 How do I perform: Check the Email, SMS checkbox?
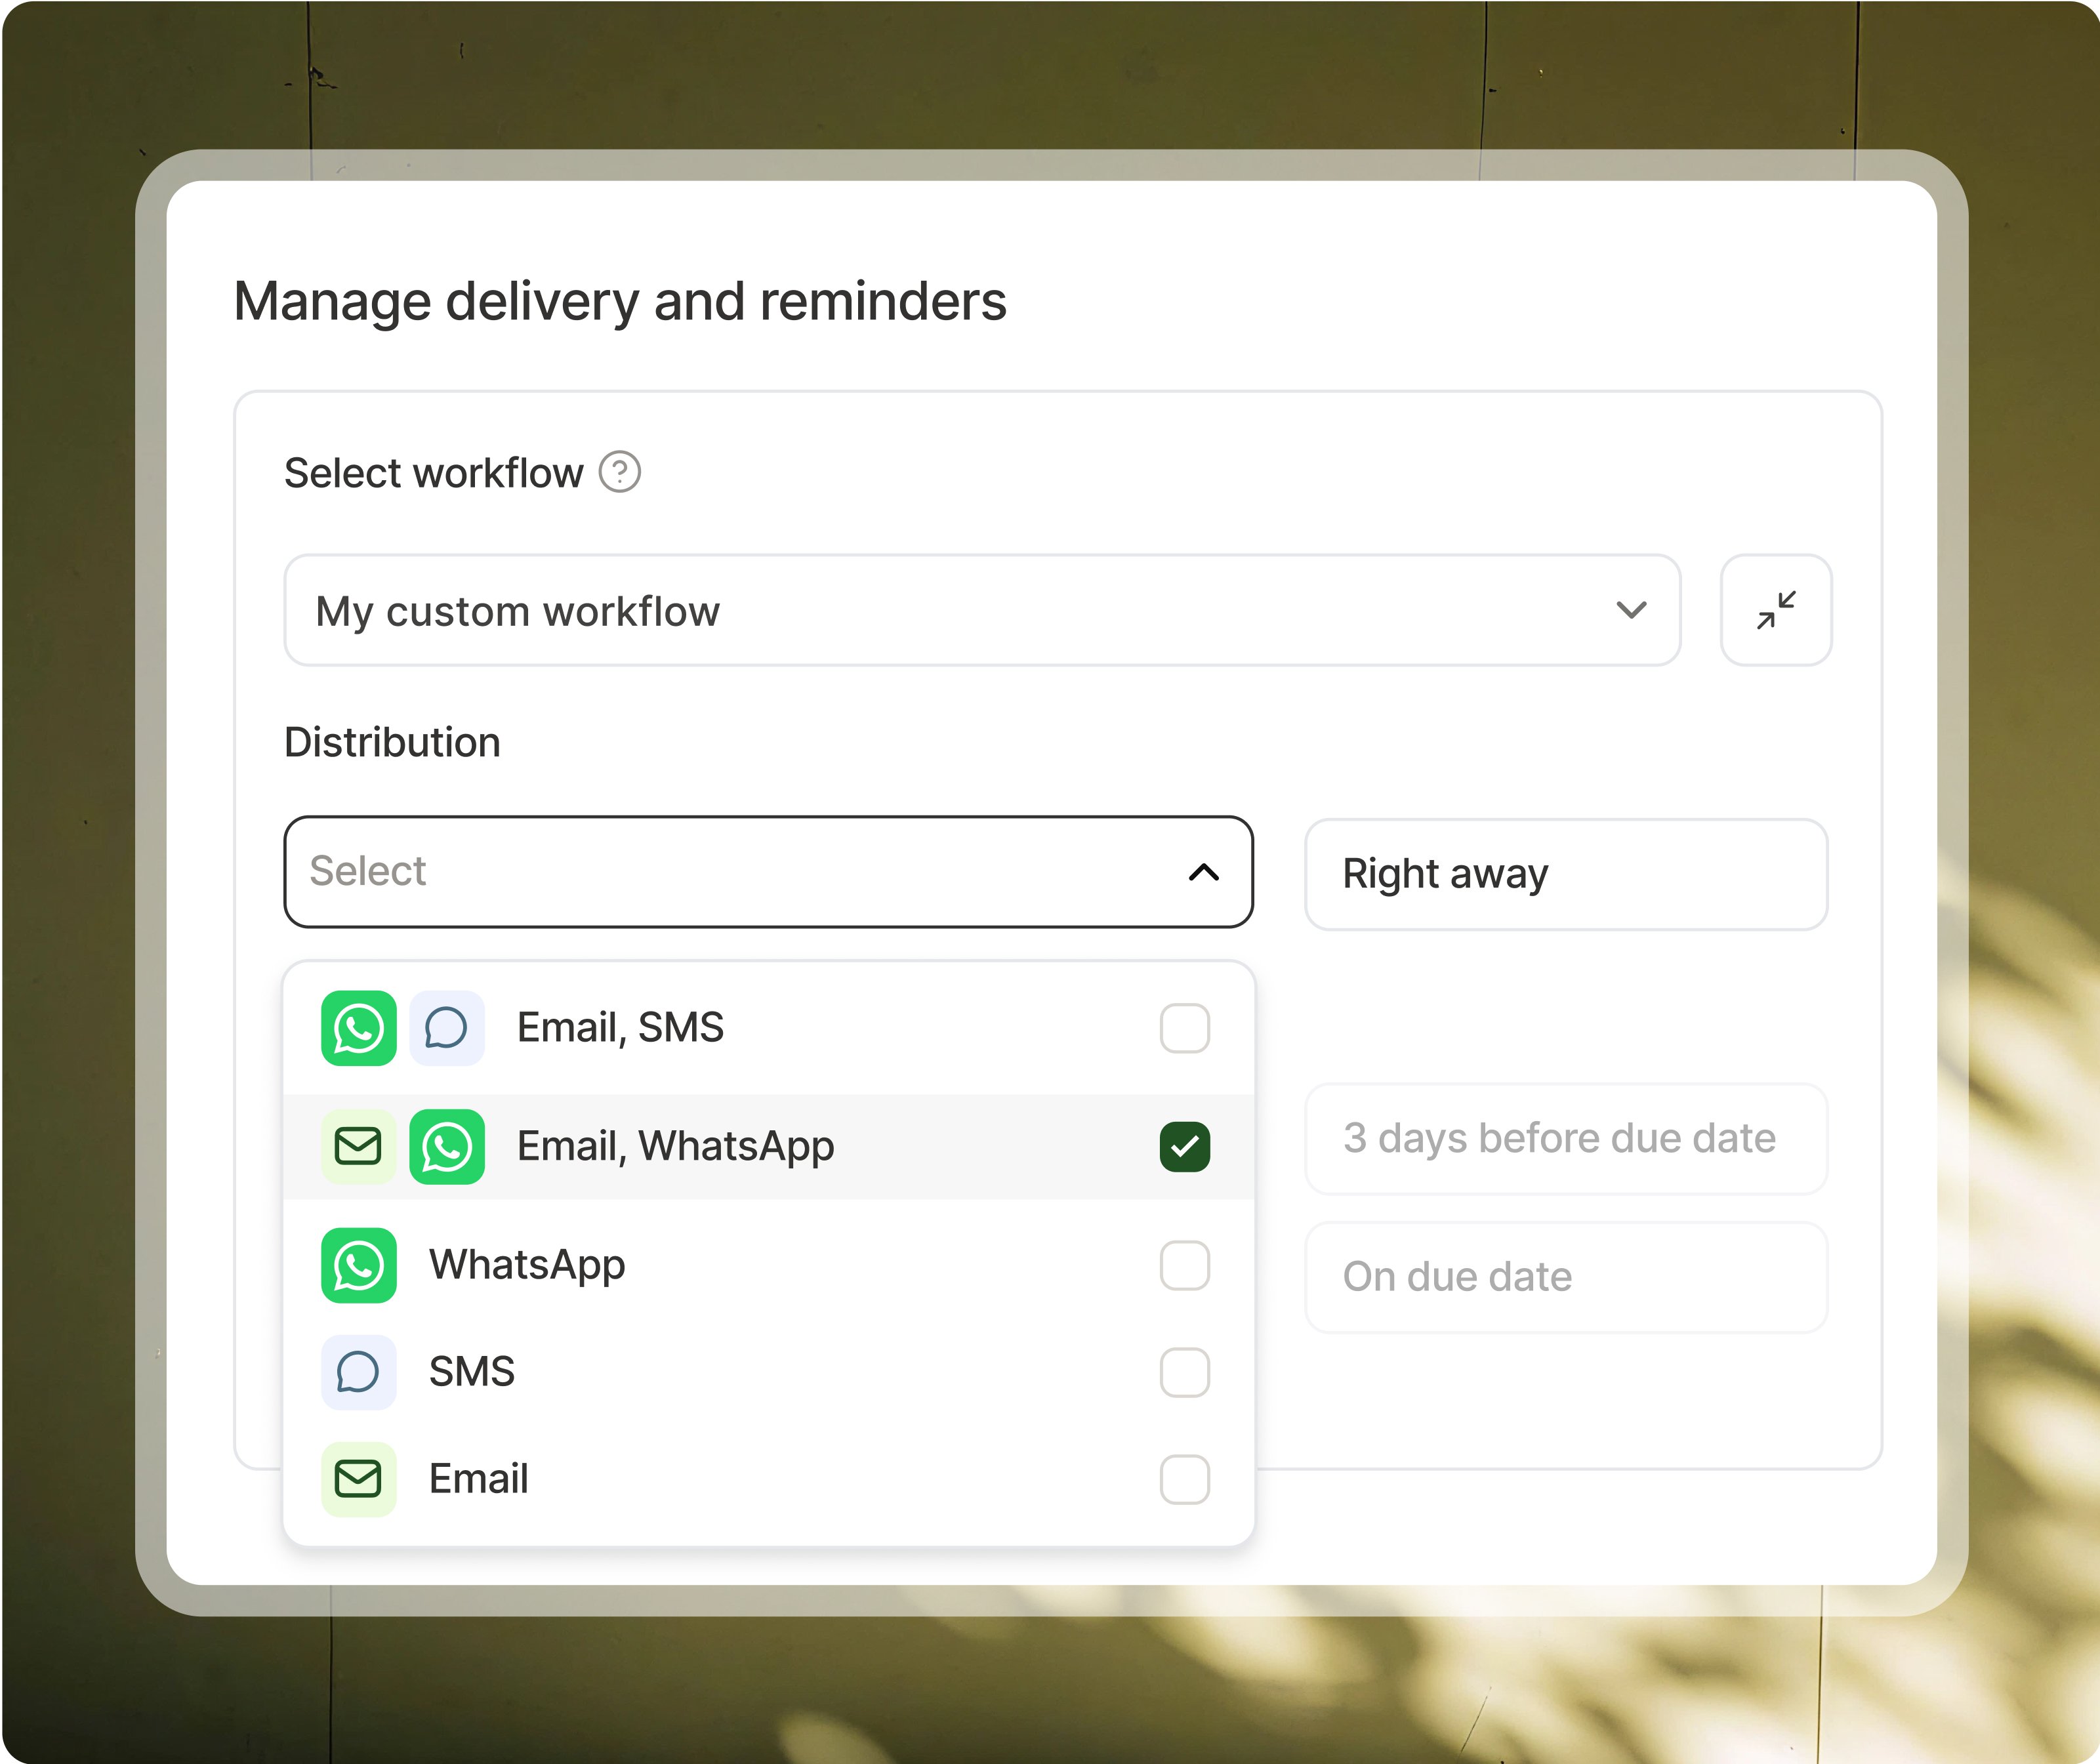coord(1184,1028)
